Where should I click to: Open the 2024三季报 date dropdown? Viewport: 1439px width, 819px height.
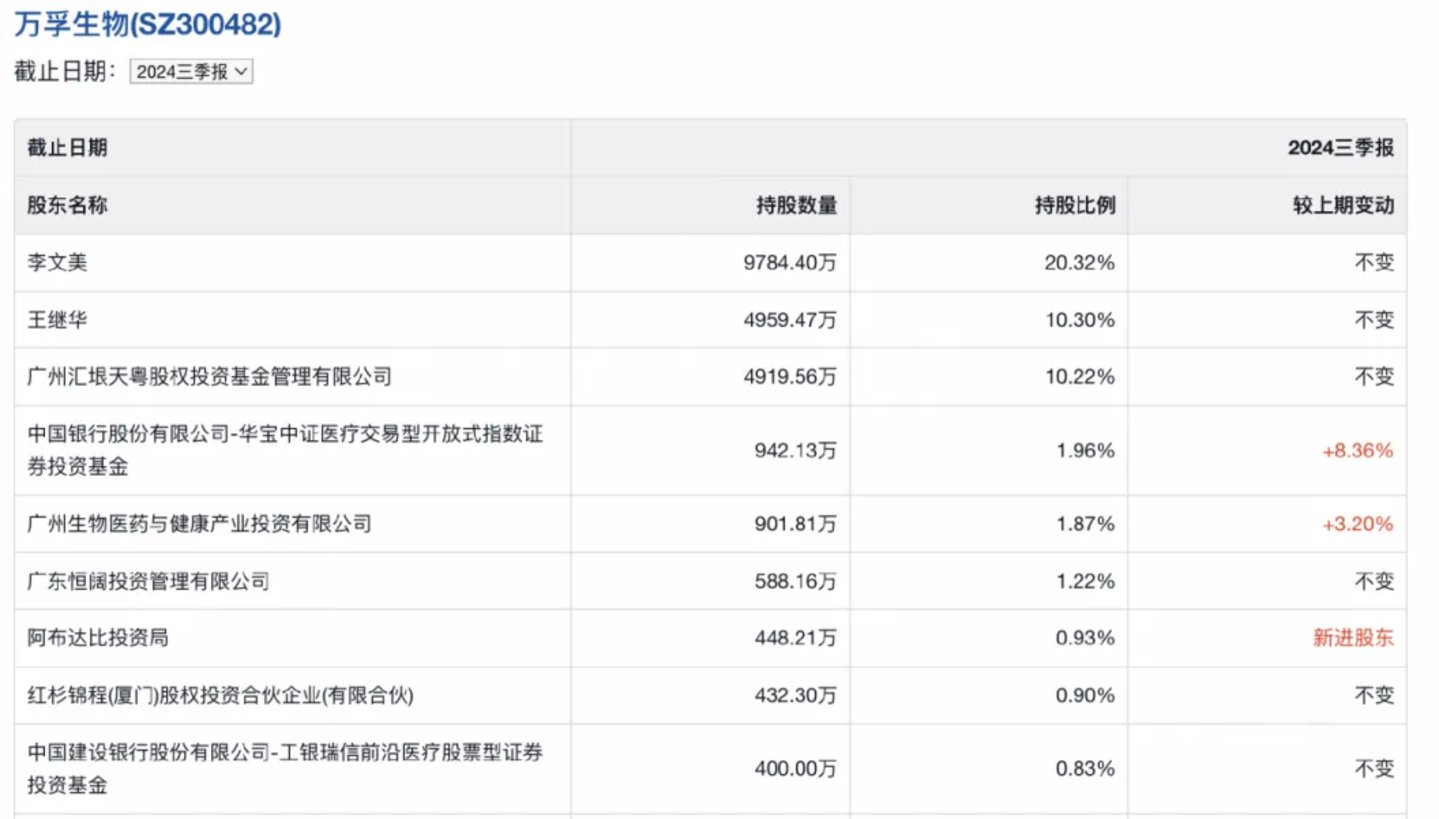(191, 72)
